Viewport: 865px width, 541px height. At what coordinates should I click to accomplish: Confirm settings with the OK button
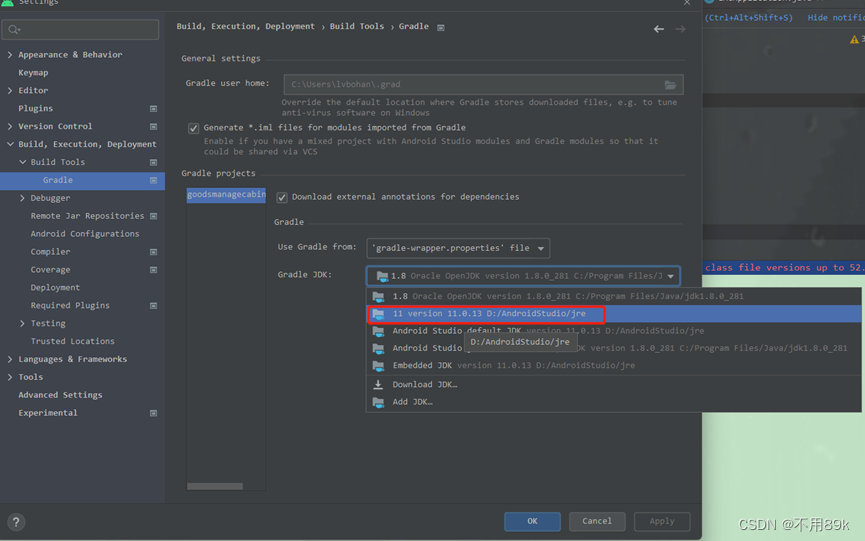tap(532, 521)
